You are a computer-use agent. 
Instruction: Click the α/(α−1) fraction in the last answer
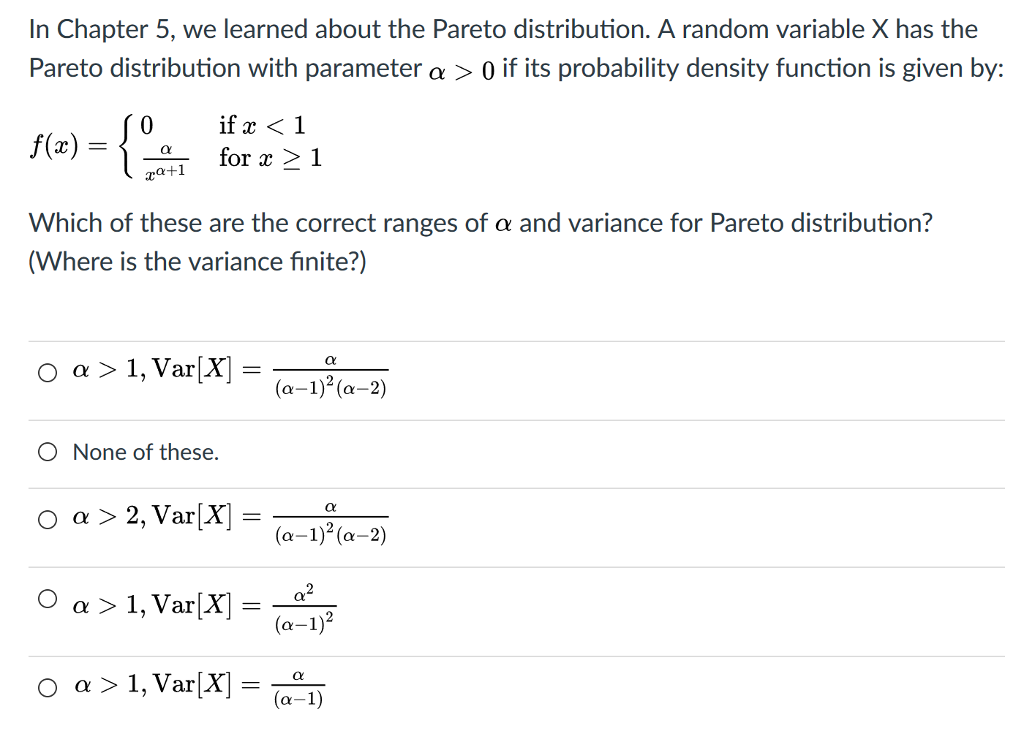click(x=299, y=689)
